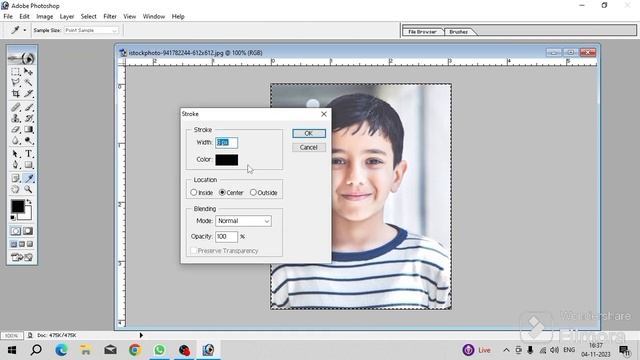The image size is (640, 360).
Task: Select the Eyedropper tool in toolbox
Action: [28, 178]
